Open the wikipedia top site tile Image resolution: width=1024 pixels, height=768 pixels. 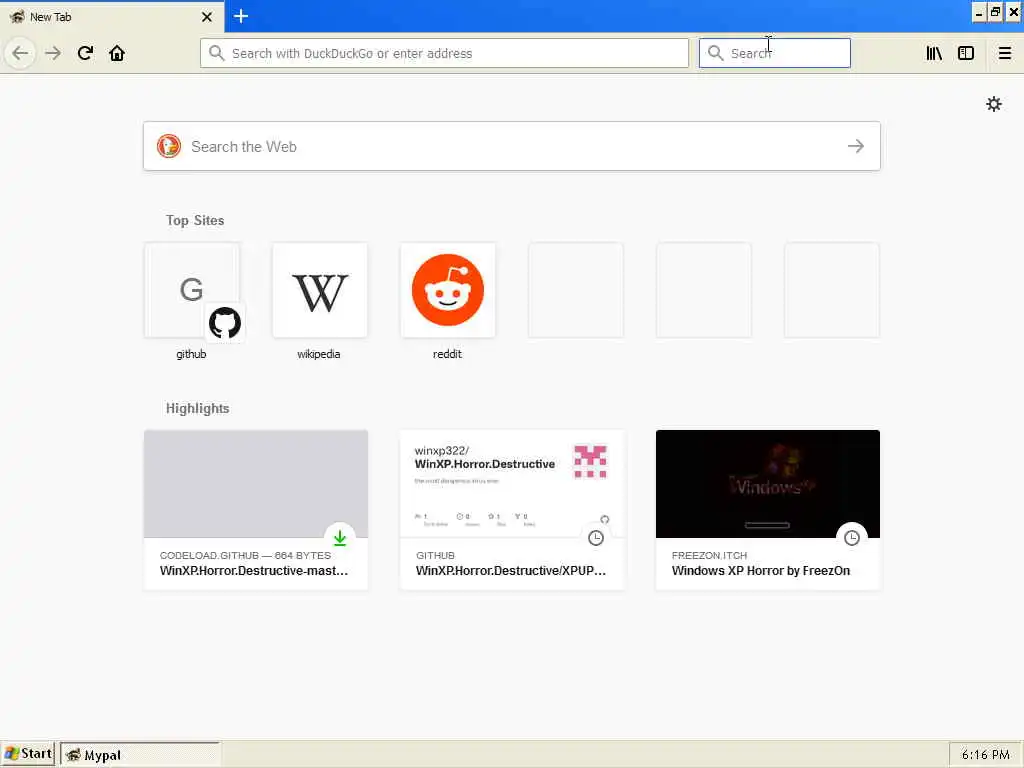[x=320, y=291]
